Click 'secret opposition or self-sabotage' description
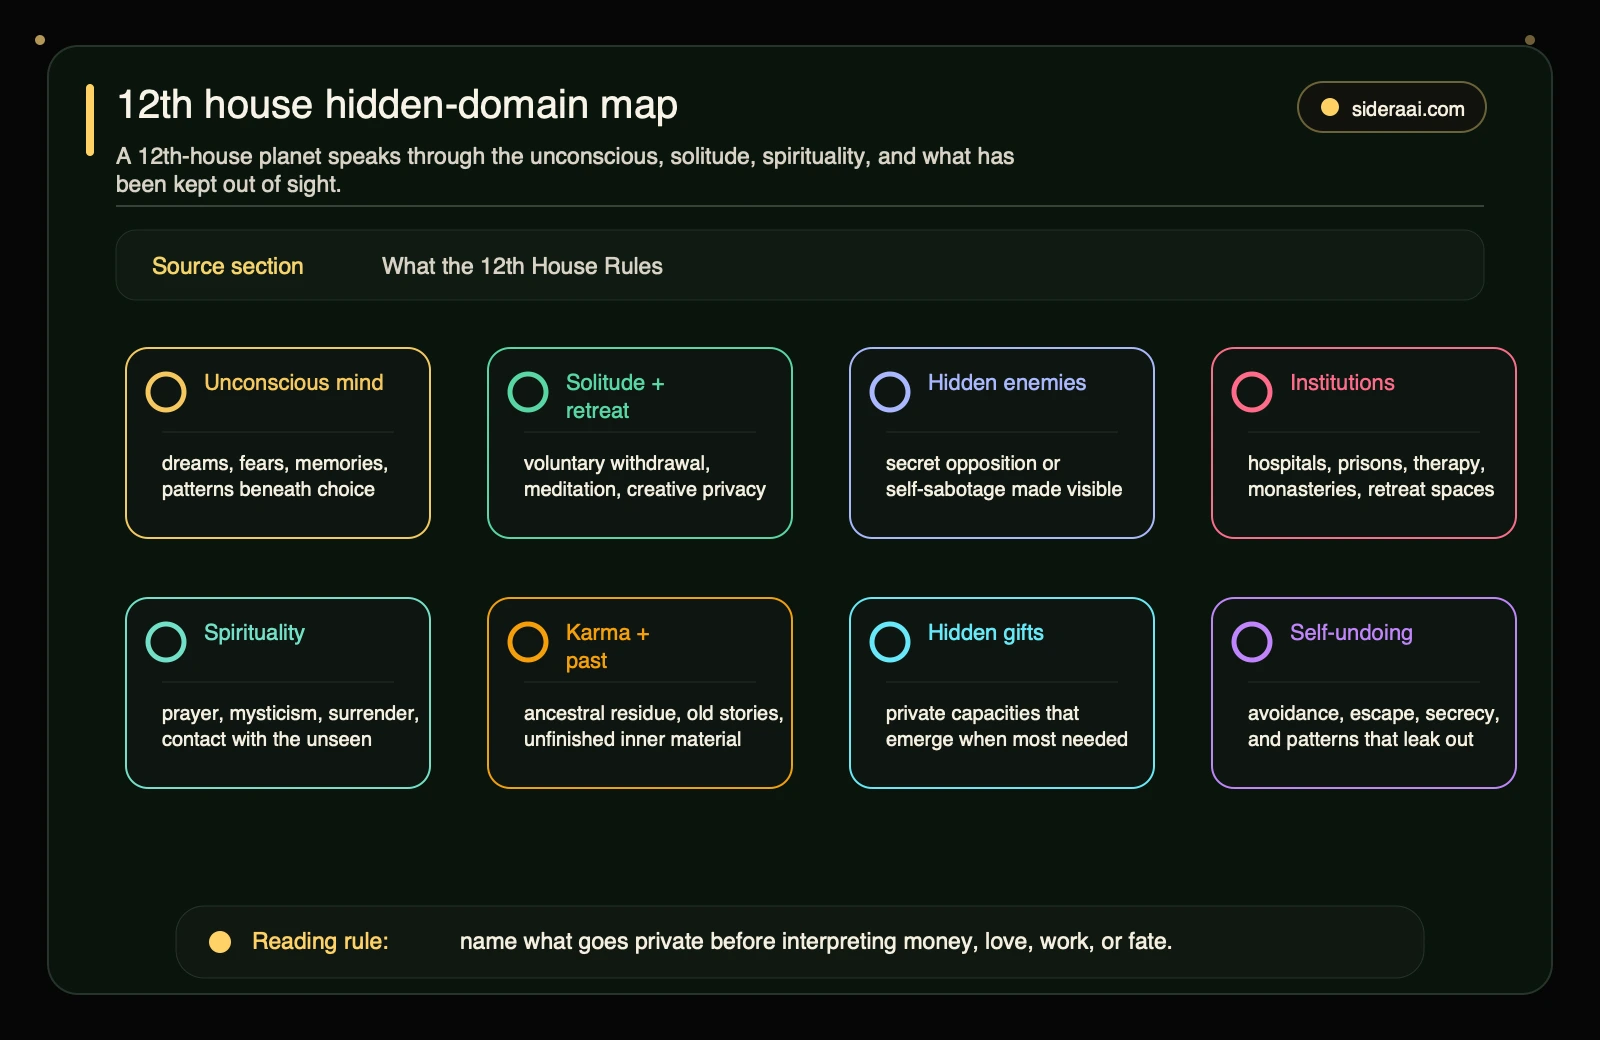1600x1040 pixels. coord(1004,476)
